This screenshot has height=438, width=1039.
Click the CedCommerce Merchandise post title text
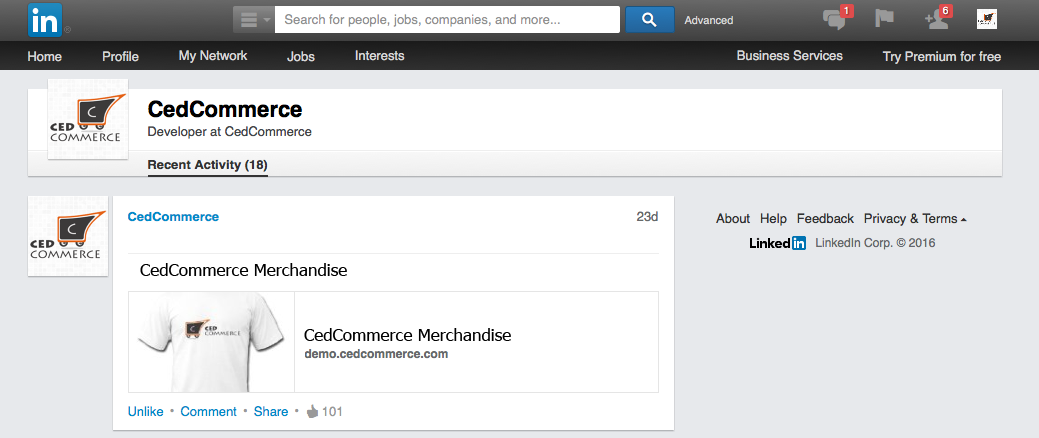coord(243,270)
